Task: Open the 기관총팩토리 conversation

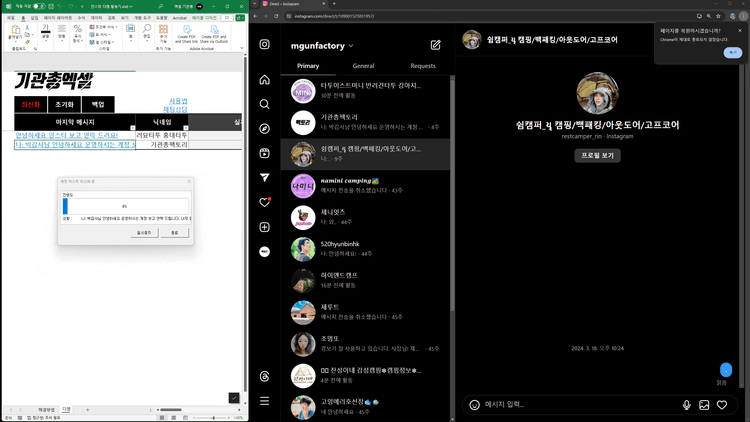Action: pyautogui.click(x=365, y=122)
